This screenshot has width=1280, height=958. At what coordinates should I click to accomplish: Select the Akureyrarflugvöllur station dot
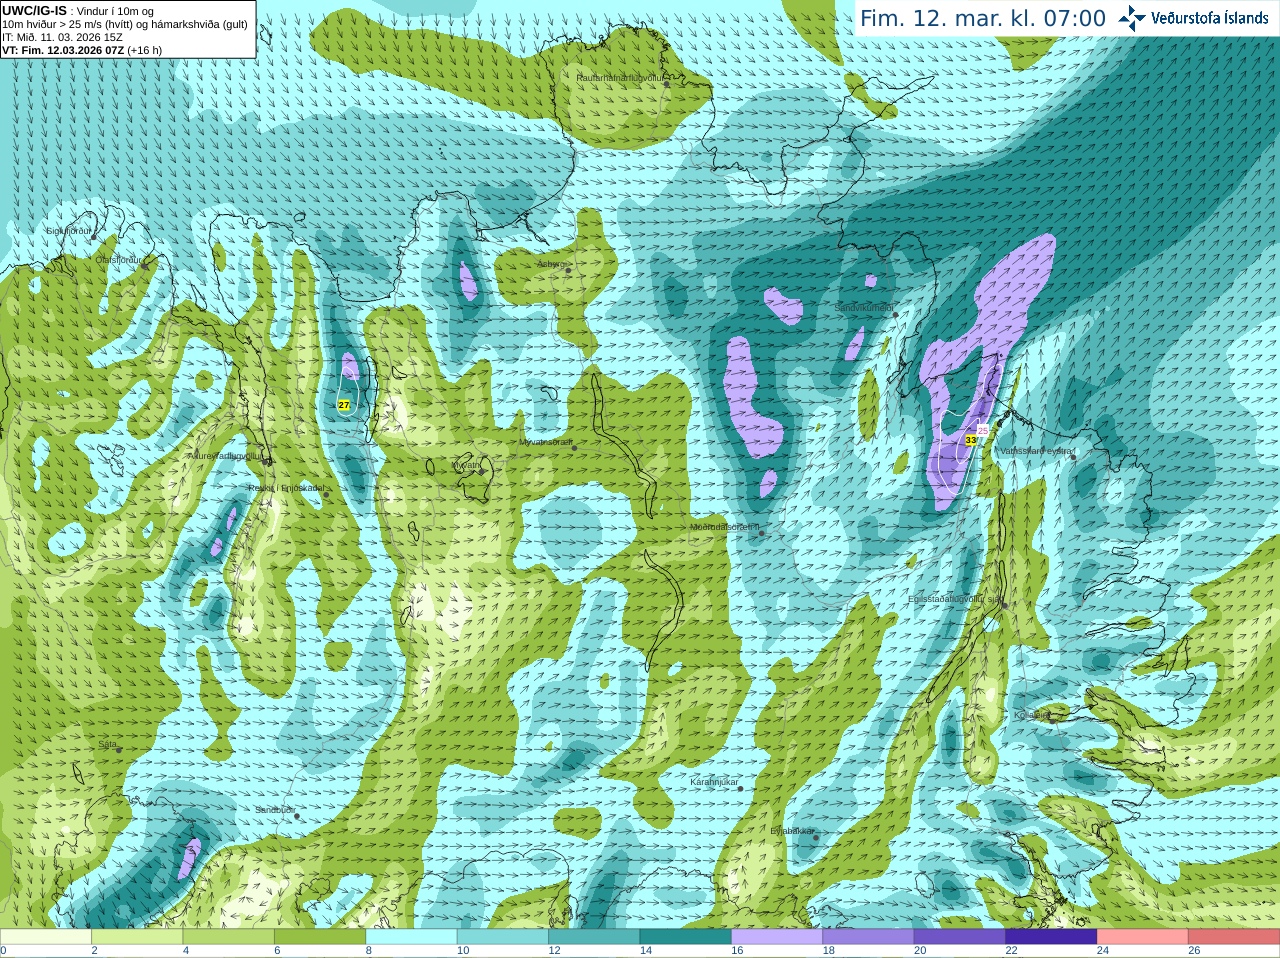(267, 462)
